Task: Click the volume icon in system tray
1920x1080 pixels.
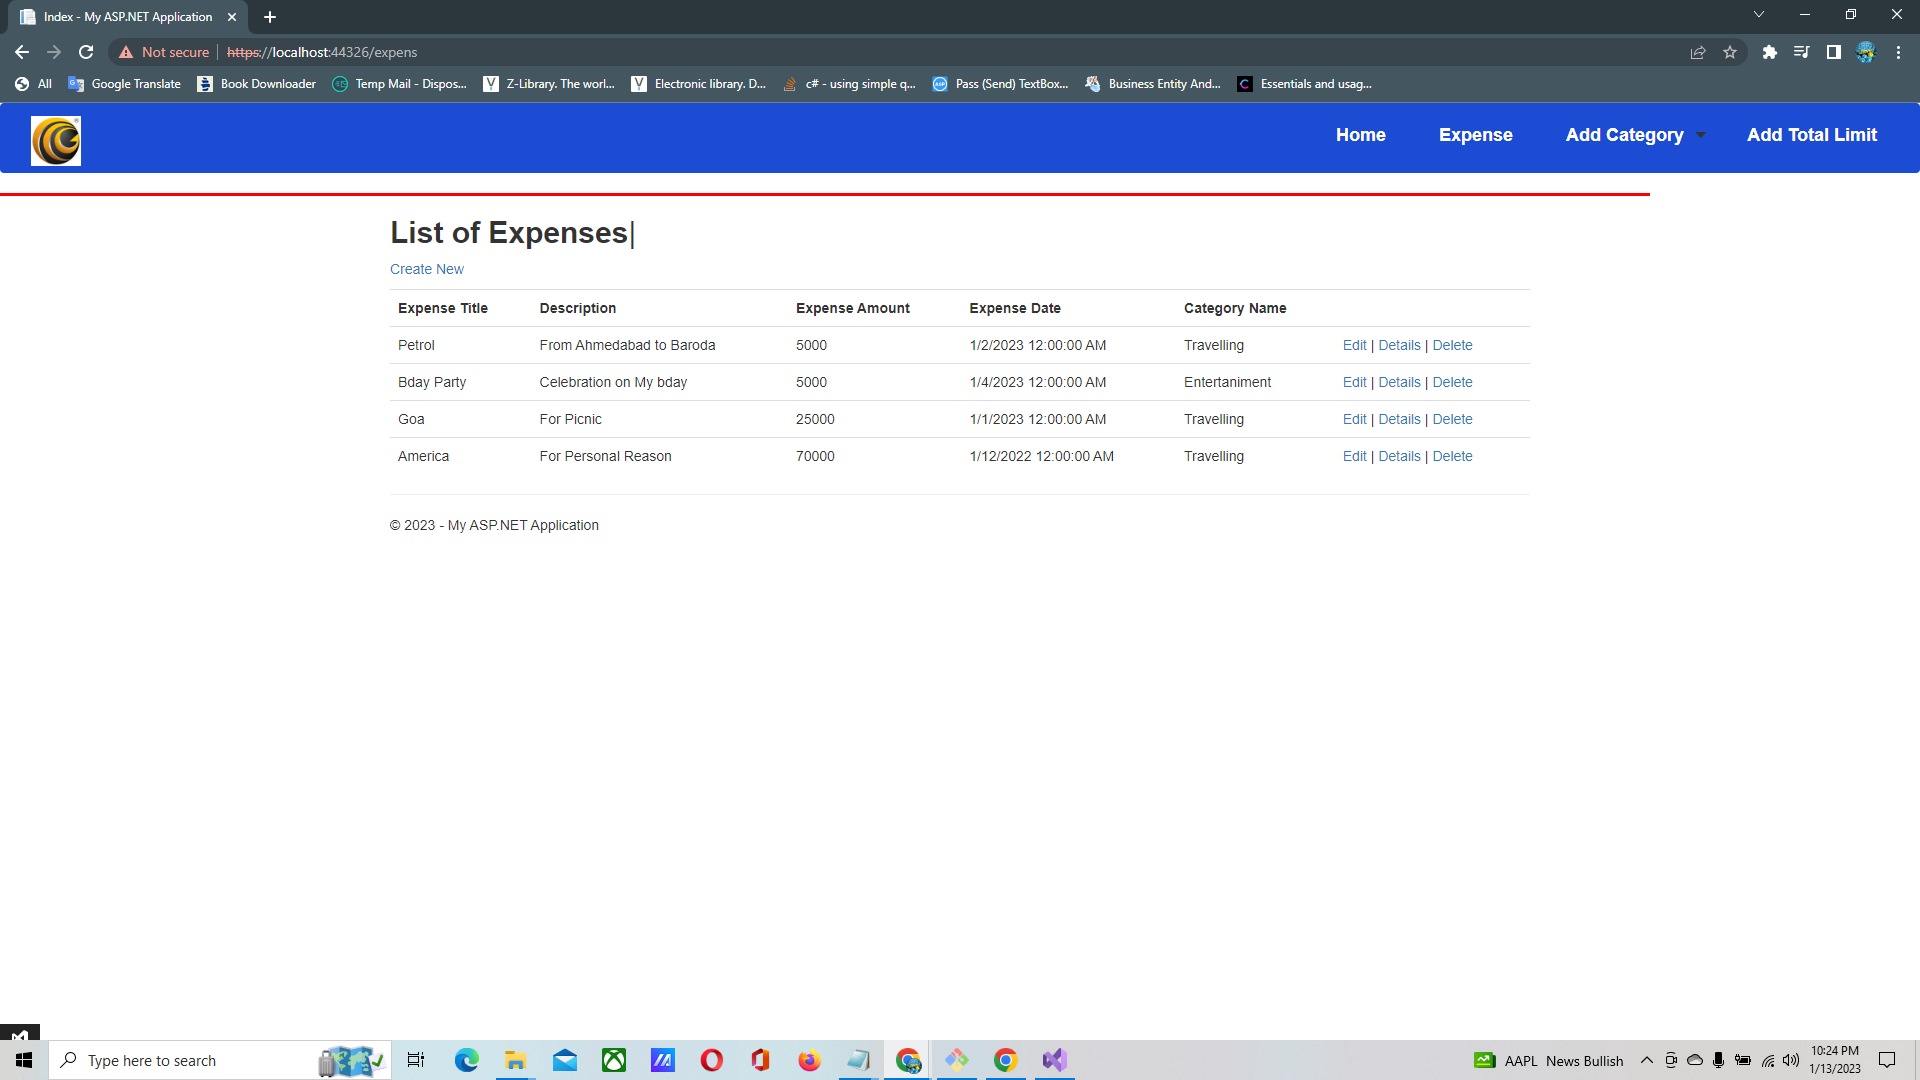Action: (1790, 1060)
